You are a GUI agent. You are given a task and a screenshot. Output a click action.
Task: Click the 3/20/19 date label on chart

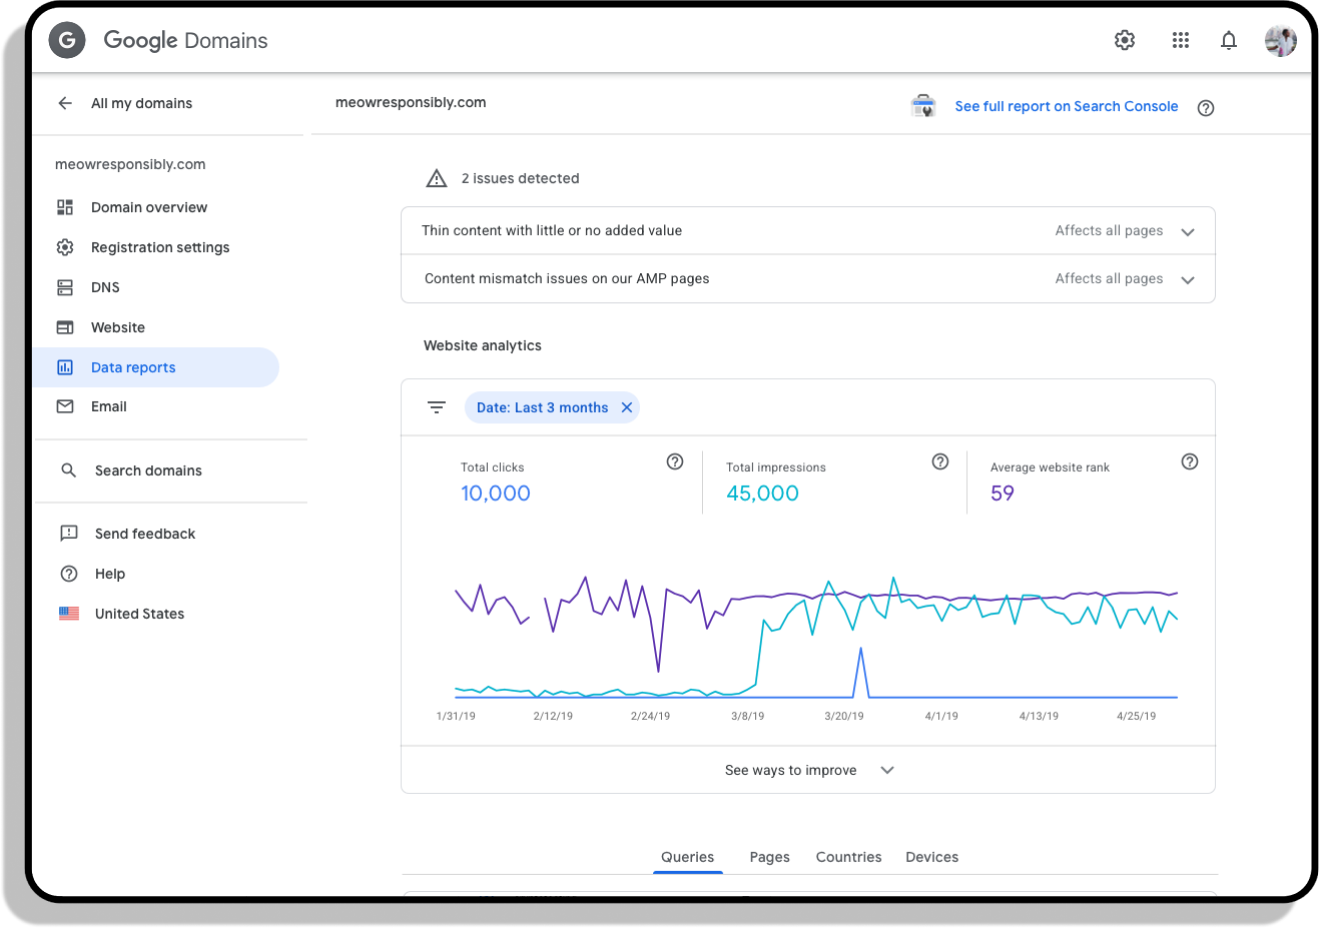pyautogui.click(x=844, y=716)
